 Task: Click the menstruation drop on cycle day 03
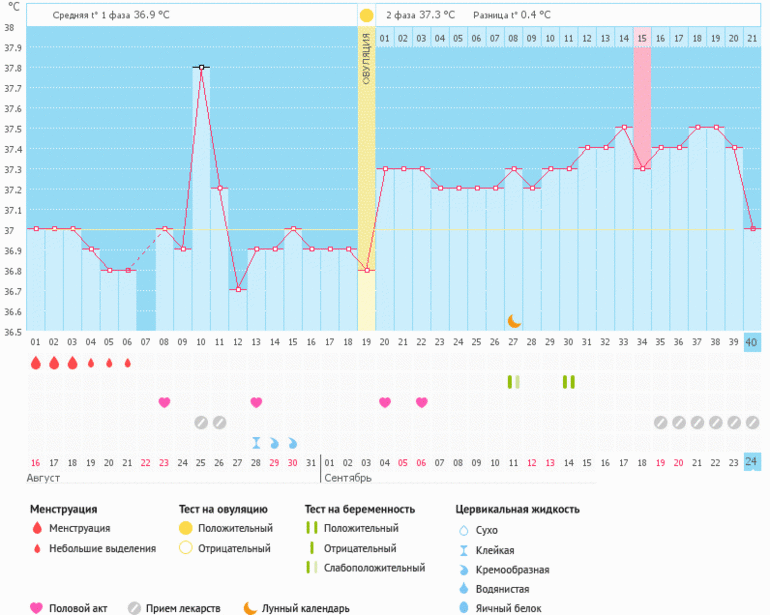coord(72,363)
